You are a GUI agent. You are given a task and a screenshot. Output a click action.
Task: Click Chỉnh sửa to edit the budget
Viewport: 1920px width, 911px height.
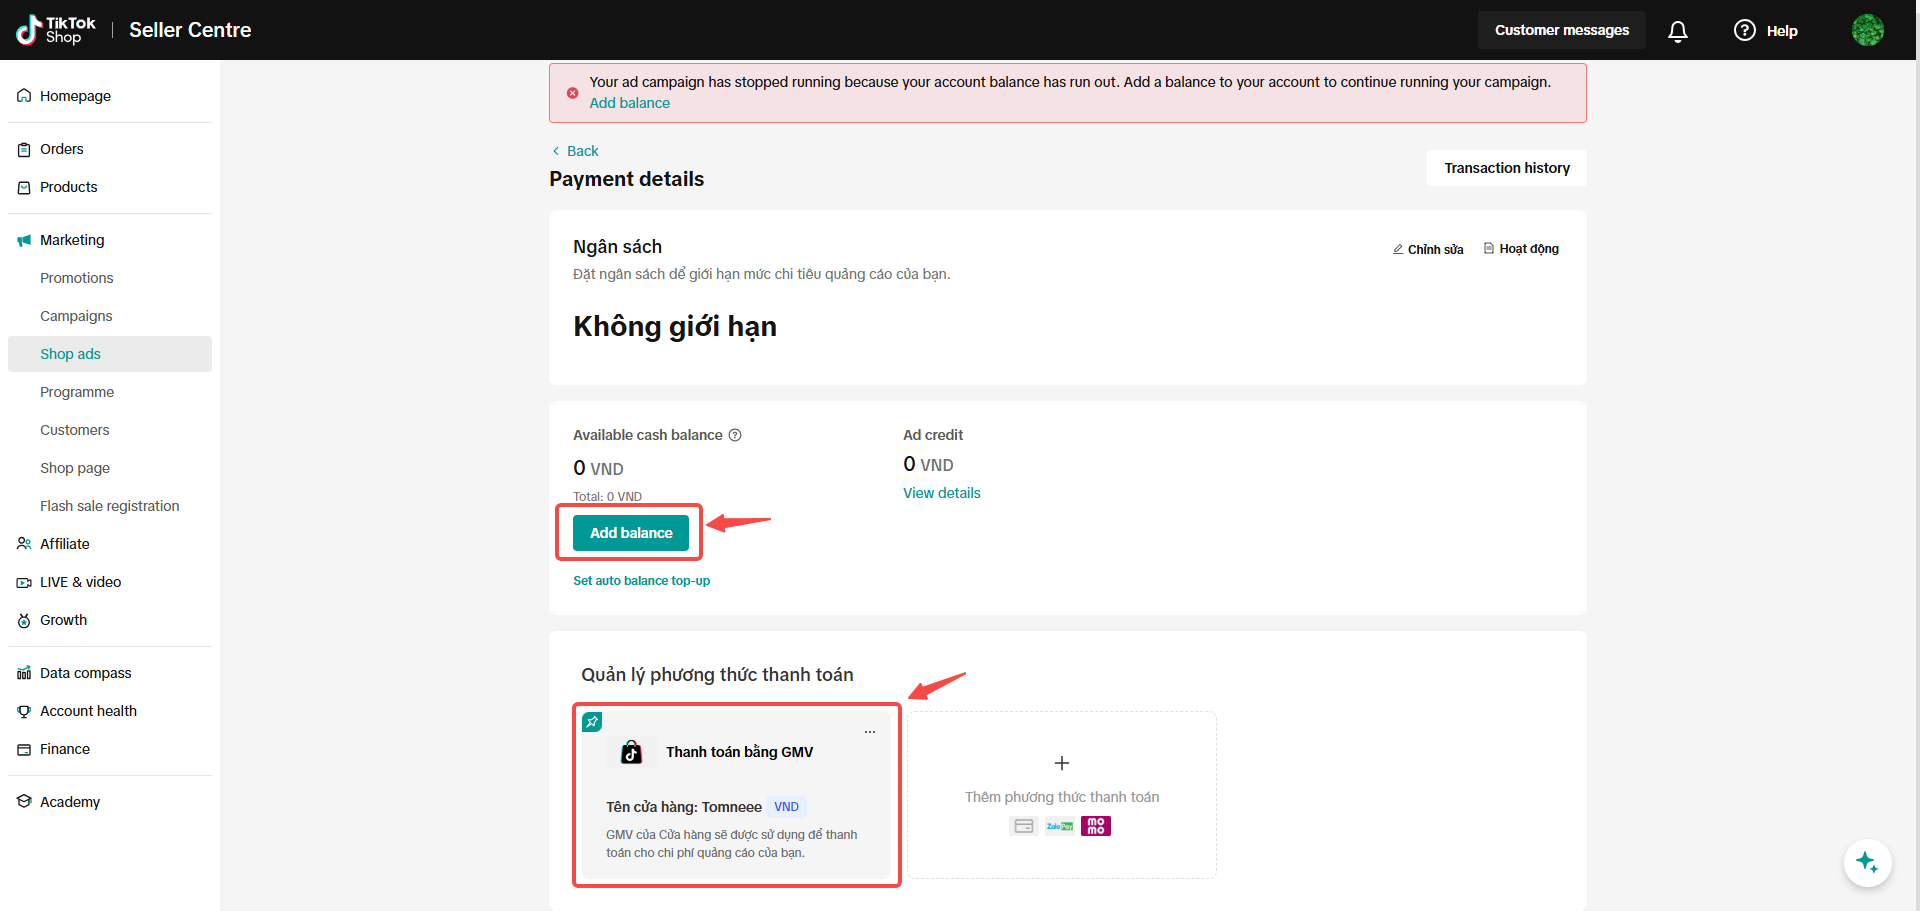[1428, 249]
